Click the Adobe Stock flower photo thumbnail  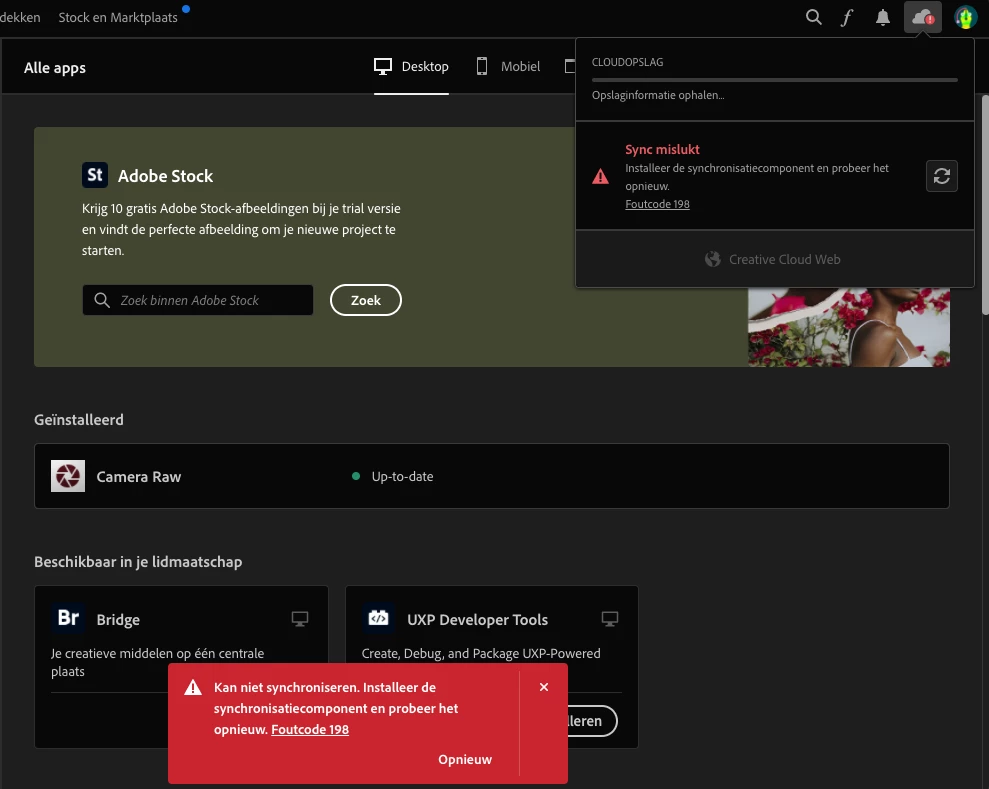(x=849, y=327)
